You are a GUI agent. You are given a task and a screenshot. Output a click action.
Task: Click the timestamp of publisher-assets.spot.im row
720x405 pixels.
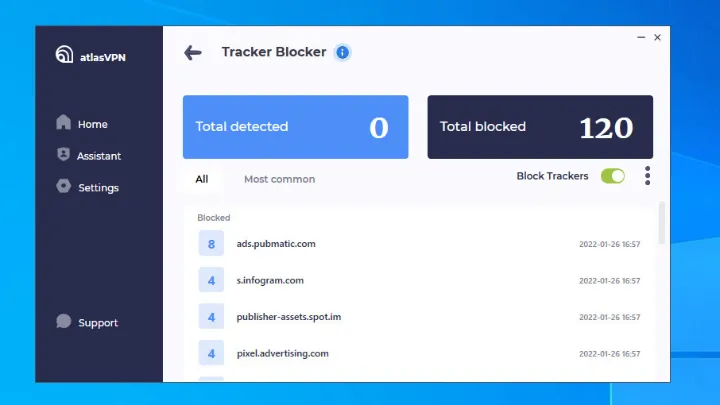tap(609, 317)
